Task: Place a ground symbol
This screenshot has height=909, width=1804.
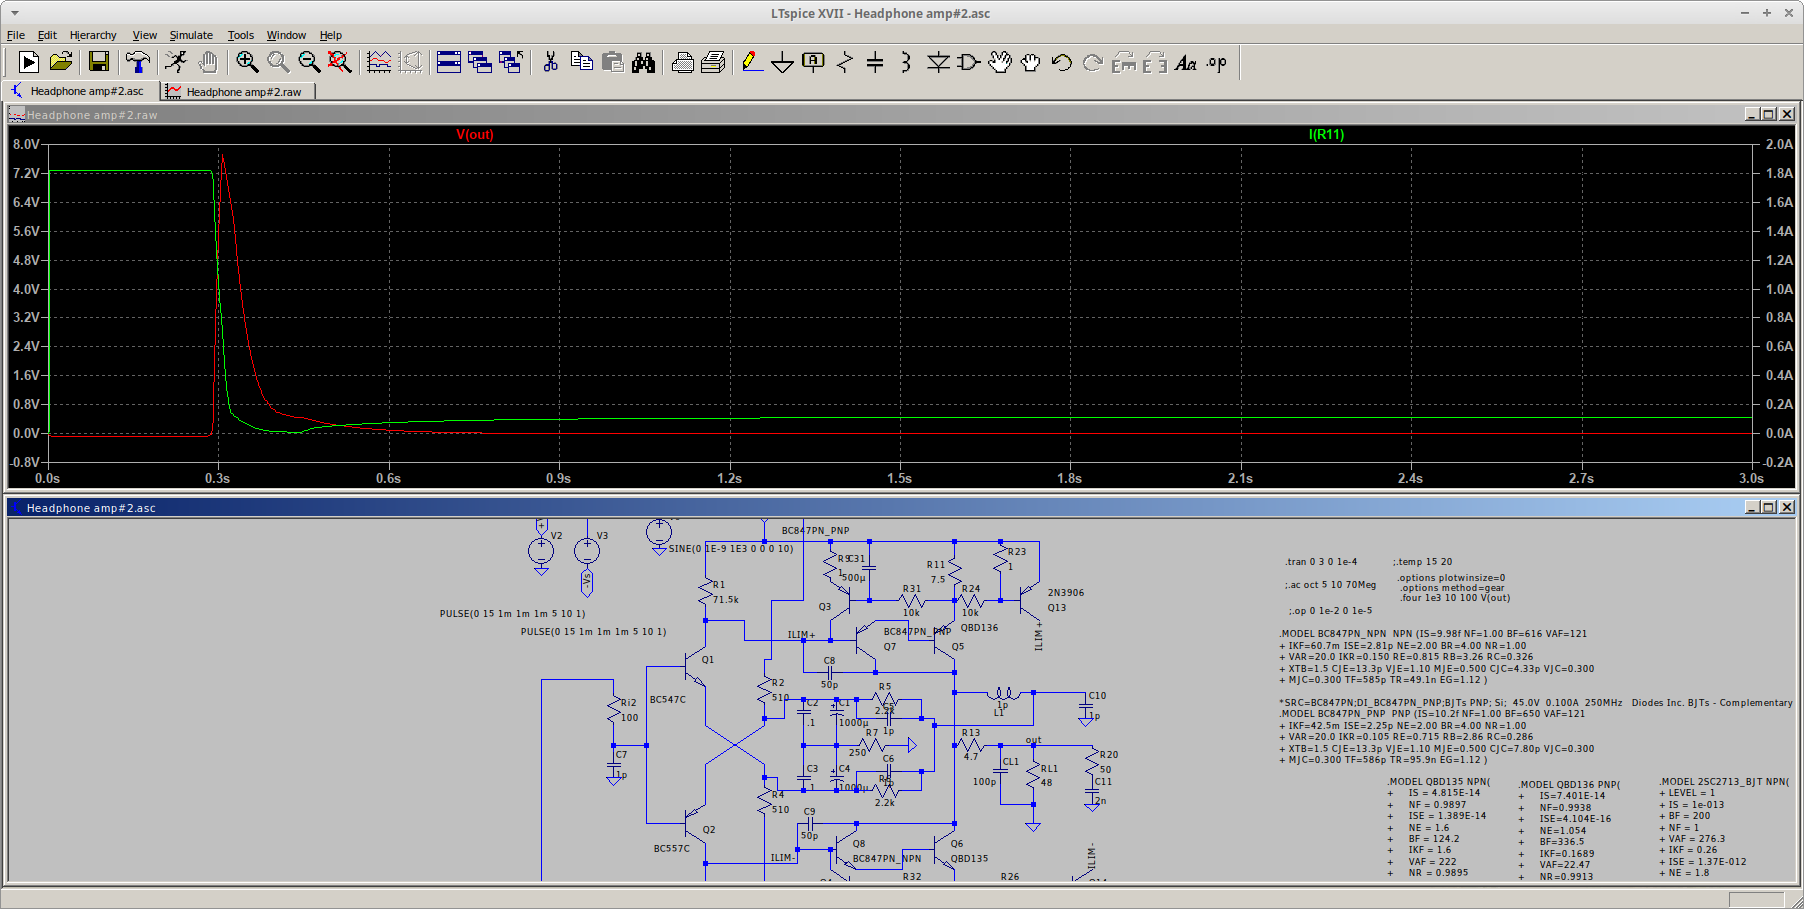Action: pos(782,62)
